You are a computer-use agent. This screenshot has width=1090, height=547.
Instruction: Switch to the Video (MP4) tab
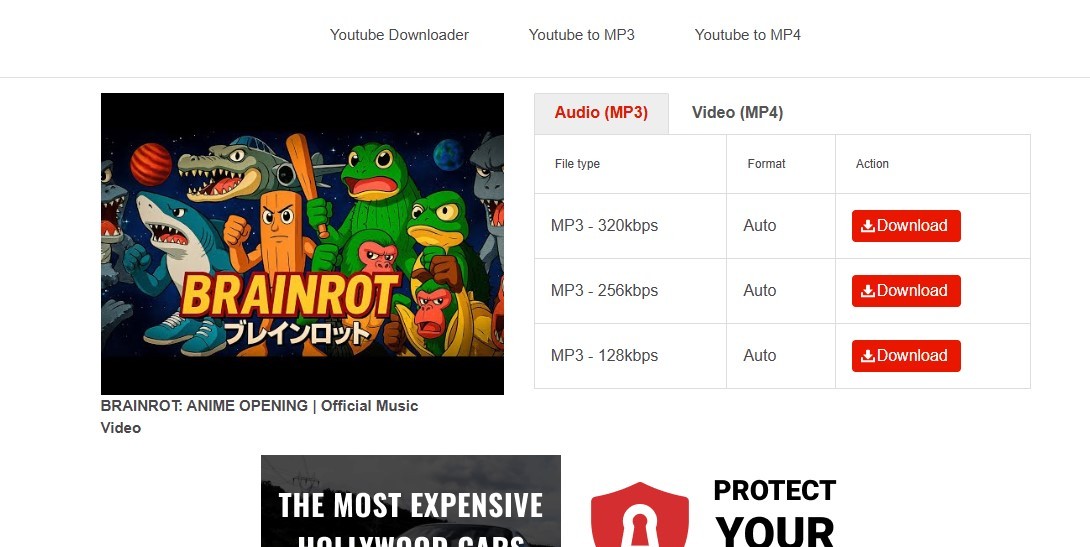tap(738, 113)
